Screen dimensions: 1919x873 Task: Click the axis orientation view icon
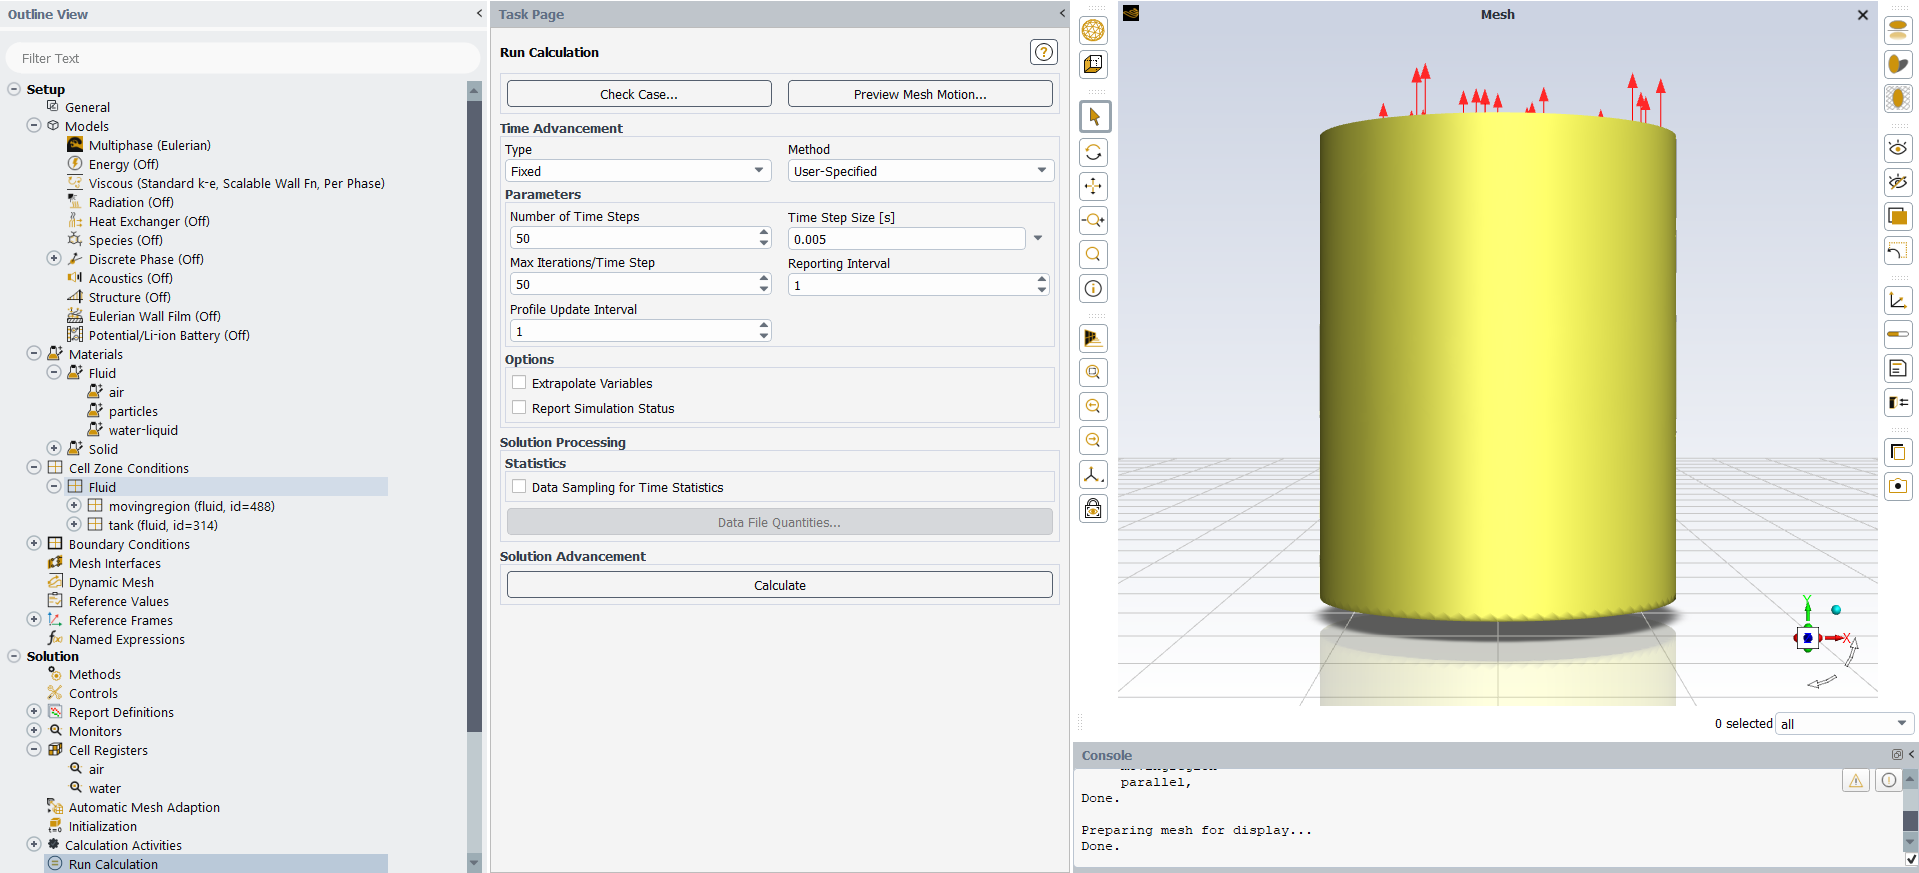click(1094, 475)
